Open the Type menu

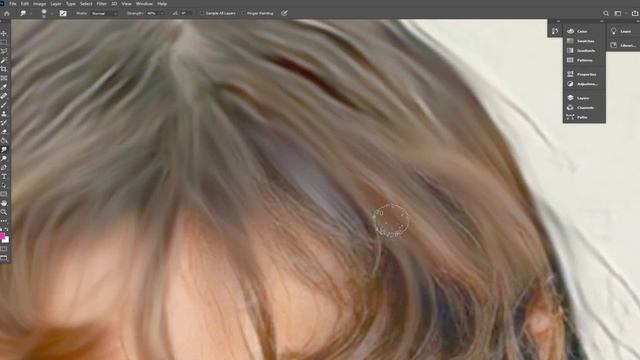click(x=71, y=4)
